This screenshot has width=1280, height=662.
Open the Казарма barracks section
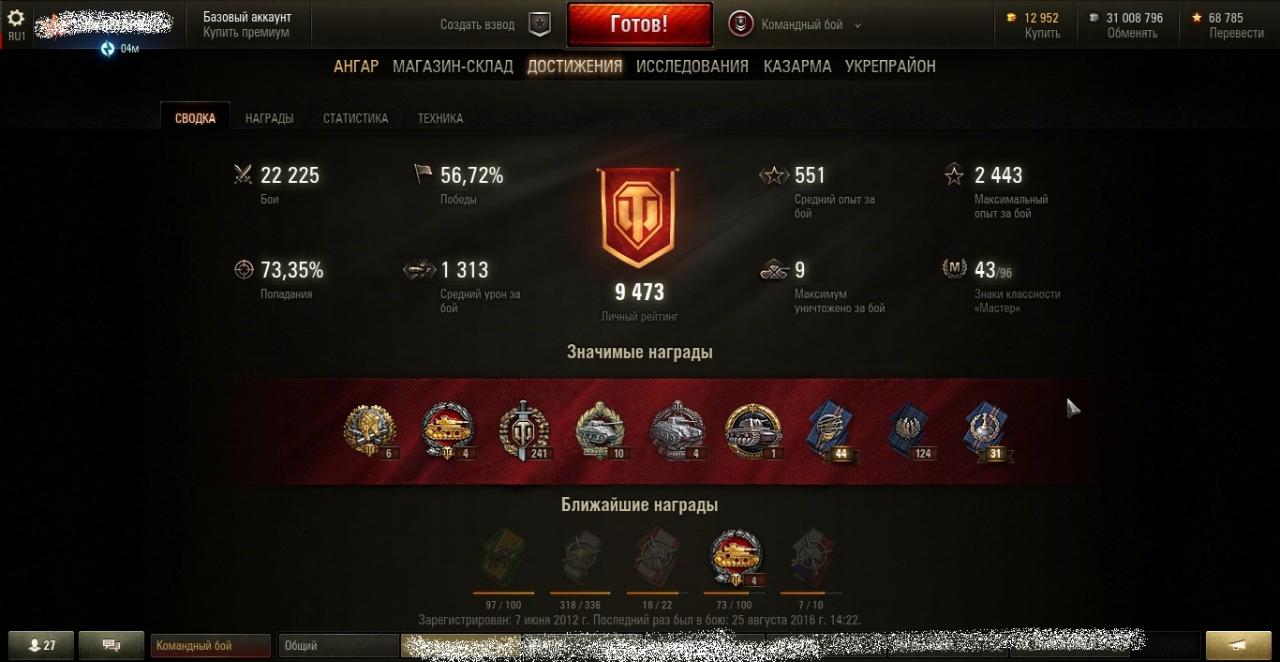tap(797, 66)
